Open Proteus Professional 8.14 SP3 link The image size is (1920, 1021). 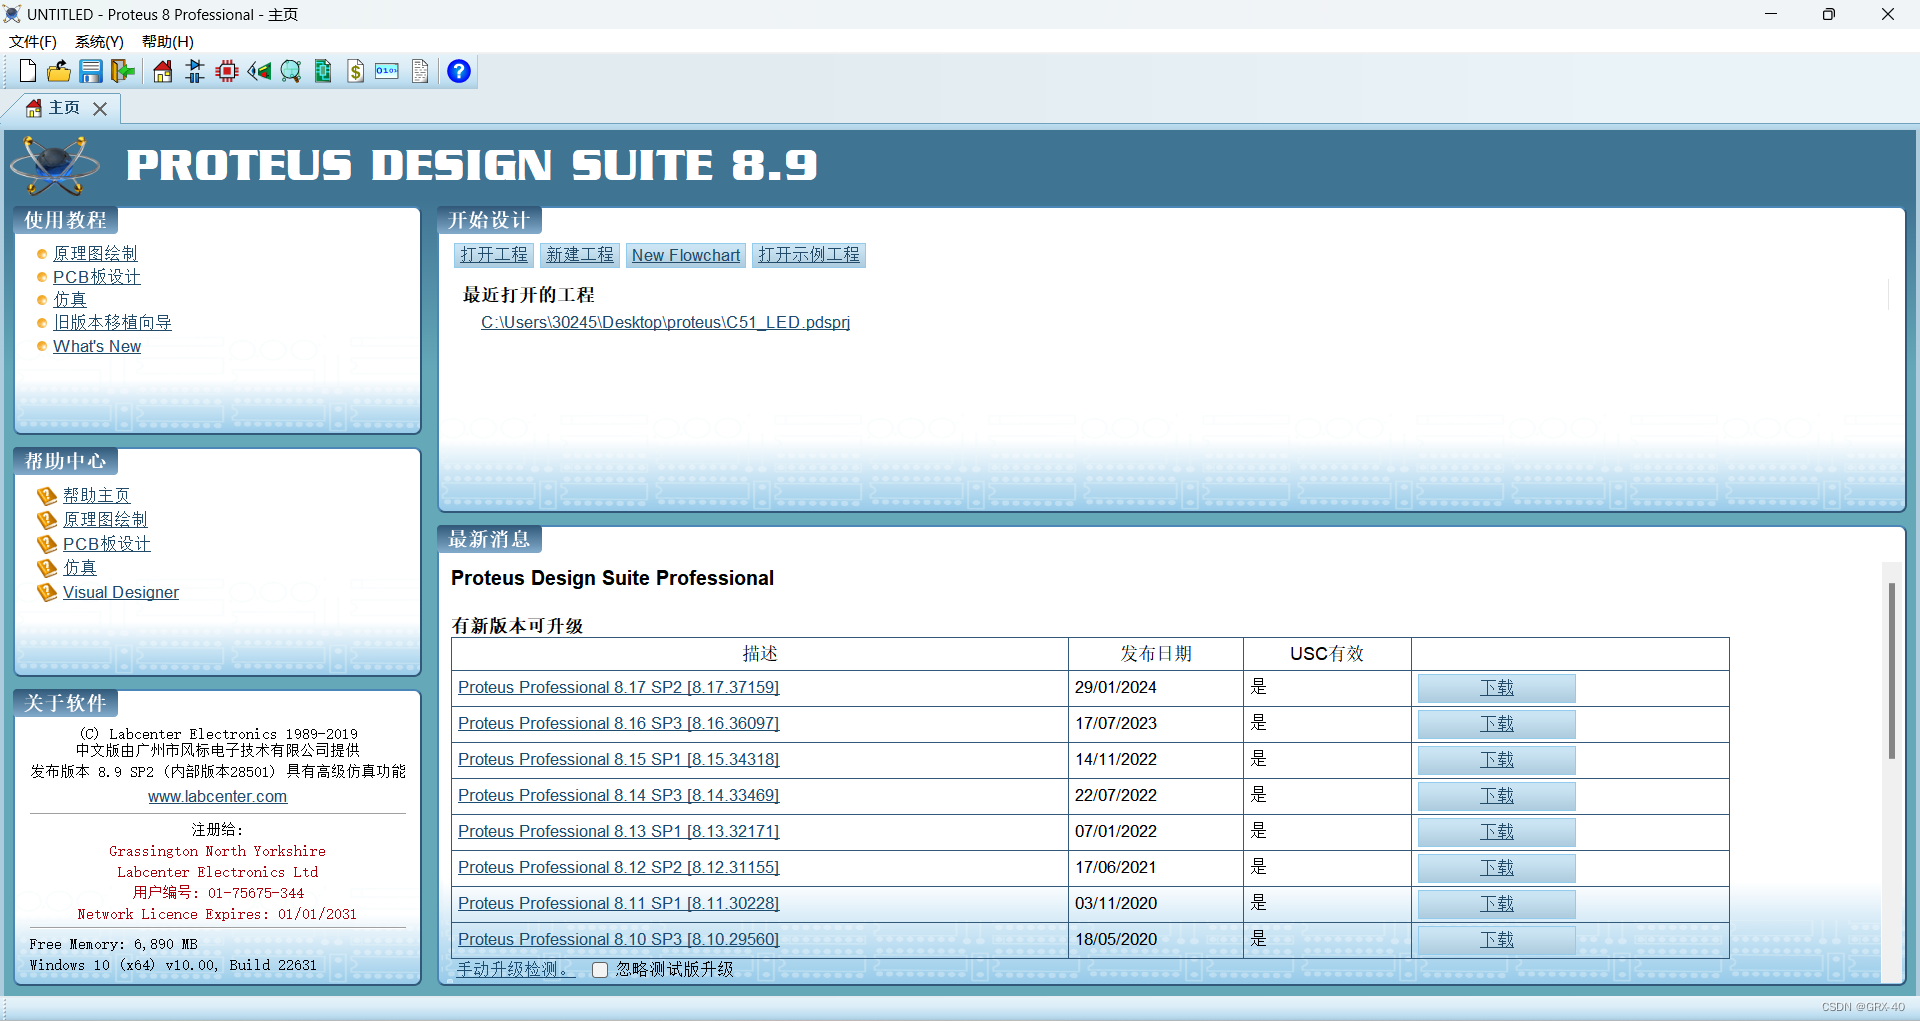tap(619, 796)
